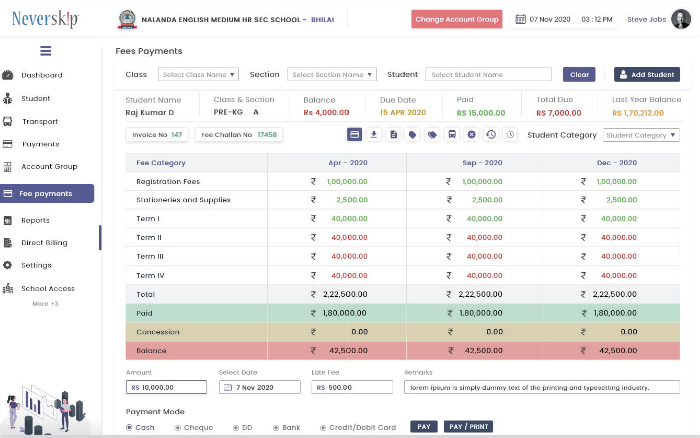
Task: Select the Fee payments sidebar item
Action: tap(47, 193)
